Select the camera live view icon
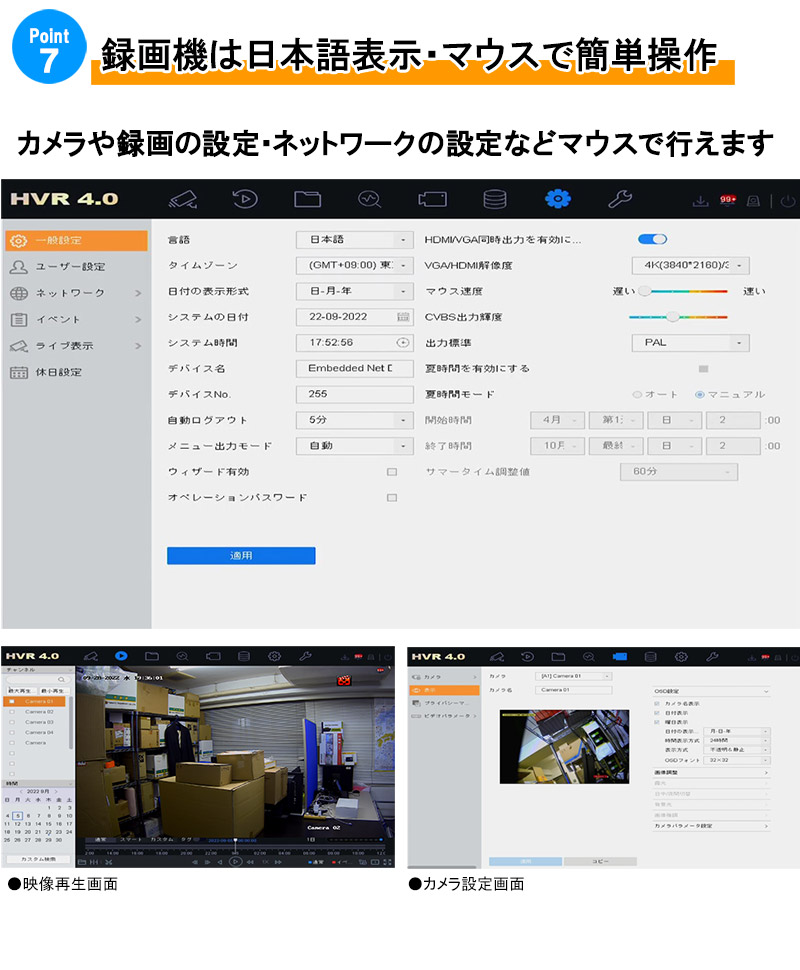Screen dimensions: 800x970 click(x=185, y=200)
